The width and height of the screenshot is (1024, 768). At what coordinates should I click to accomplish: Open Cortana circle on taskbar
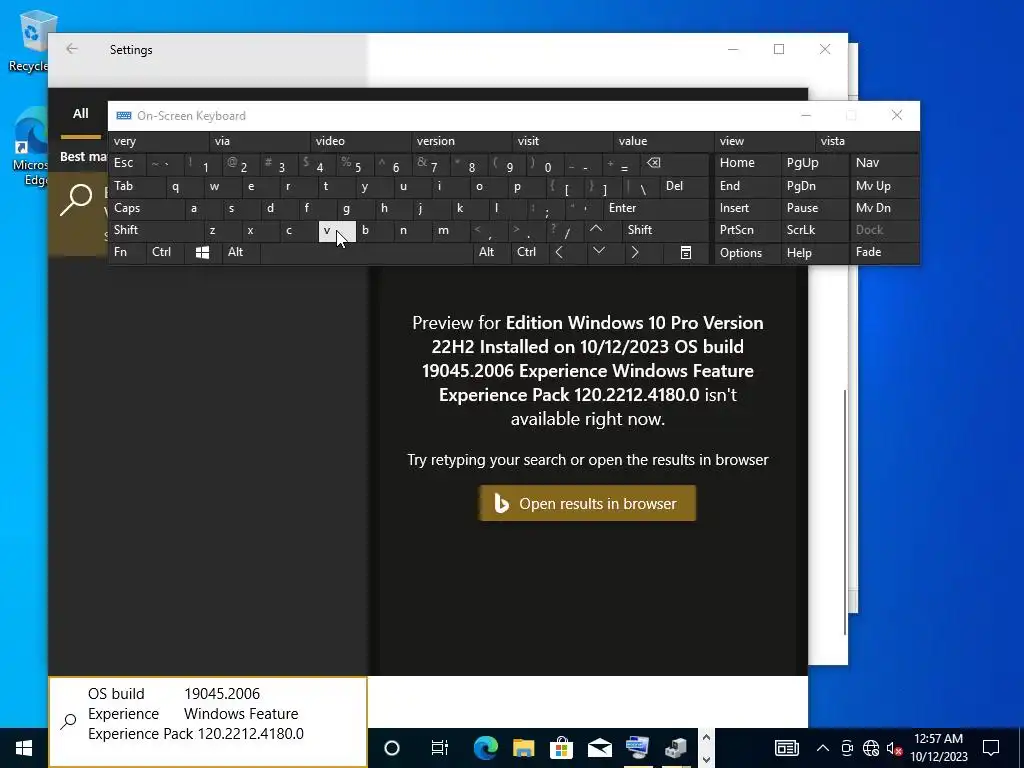pyautogui.click(x=392, y=748)
